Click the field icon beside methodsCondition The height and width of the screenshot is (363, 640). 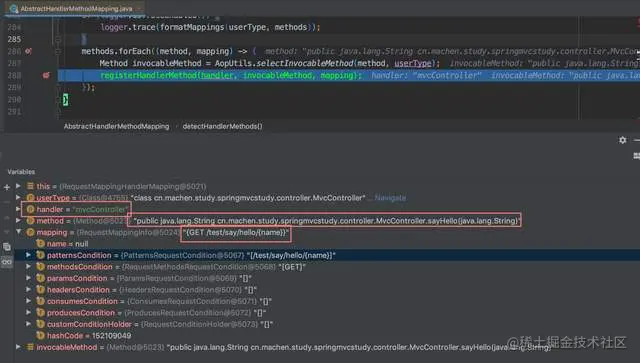[40, 267]
